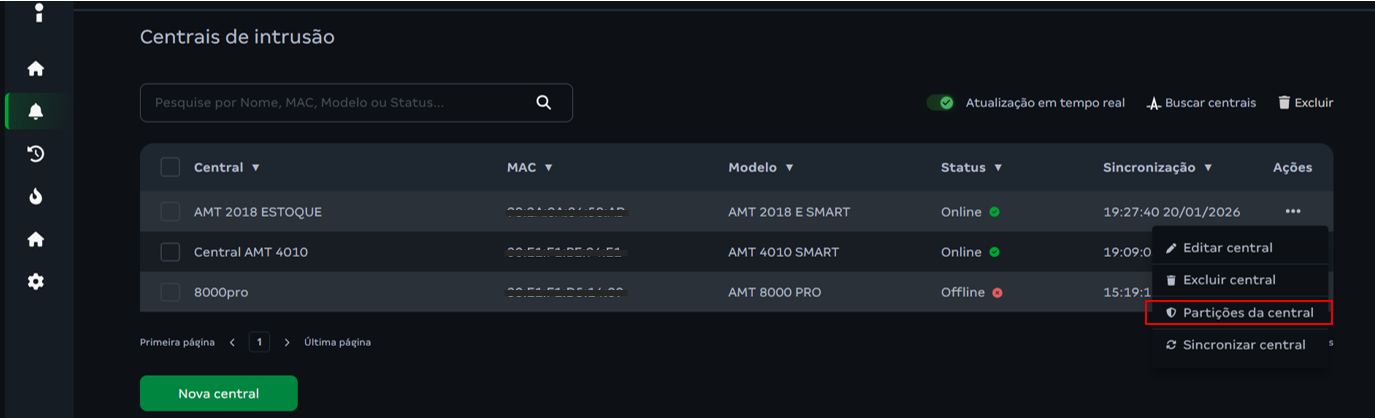Screen dimensions: 1375x418
Task: Click the Nova central button
Action: coord(218,393)
